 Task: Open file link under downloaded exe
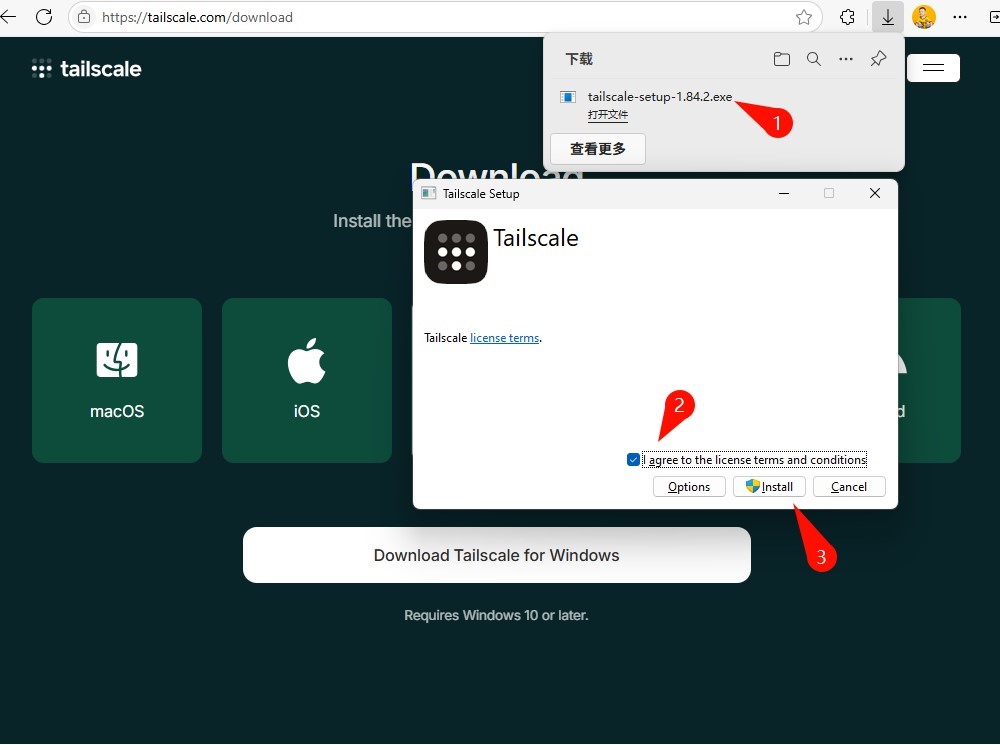(608, 115)
